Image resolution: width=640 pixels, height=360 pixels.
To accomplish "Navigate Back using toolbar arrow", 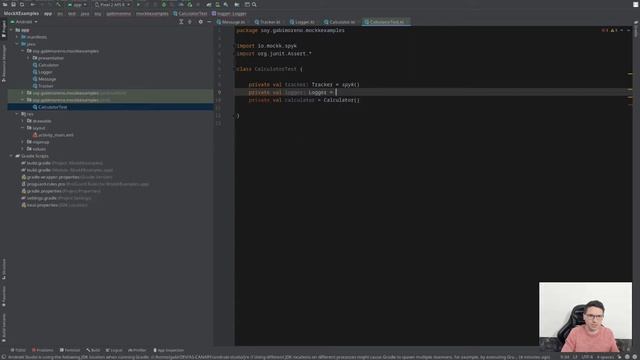I will pyautogui.click(x=33, y=4).
